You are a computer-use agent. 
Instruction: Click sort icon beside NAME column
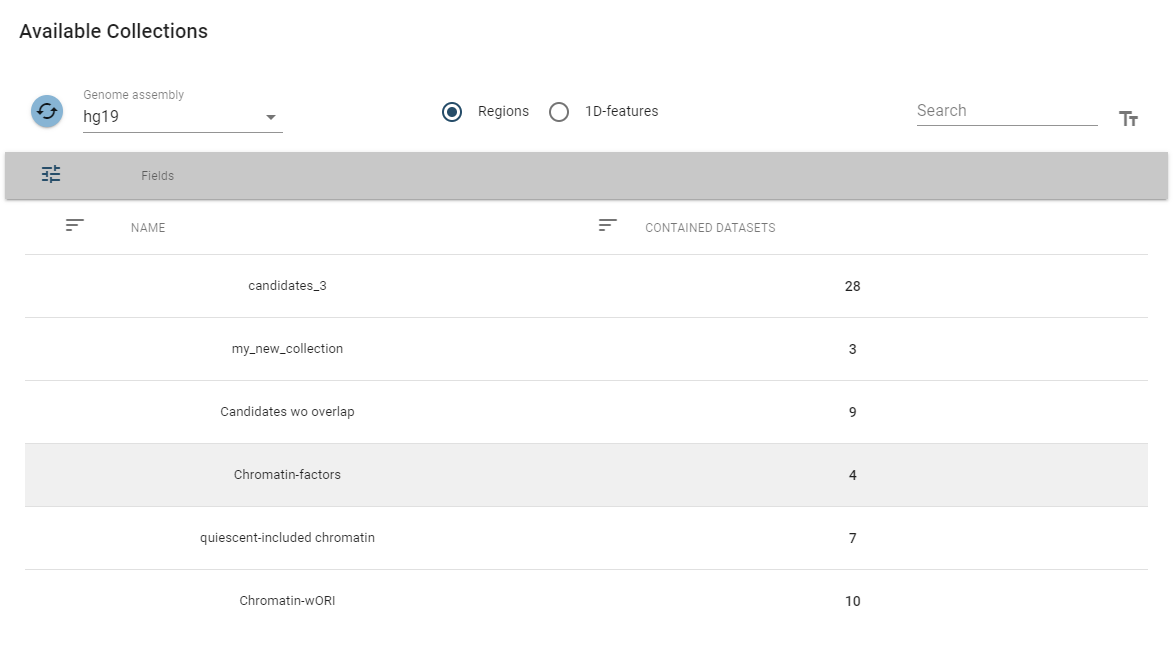click(75, 226)
